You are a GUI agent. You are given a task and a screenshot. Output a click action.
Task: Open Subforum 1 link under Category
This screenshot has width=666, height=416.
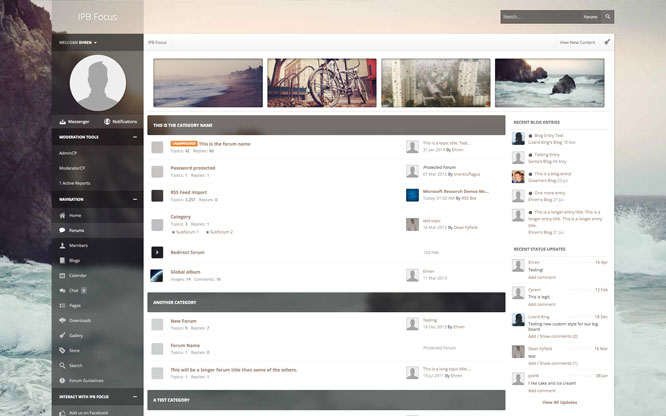point(187,232)
